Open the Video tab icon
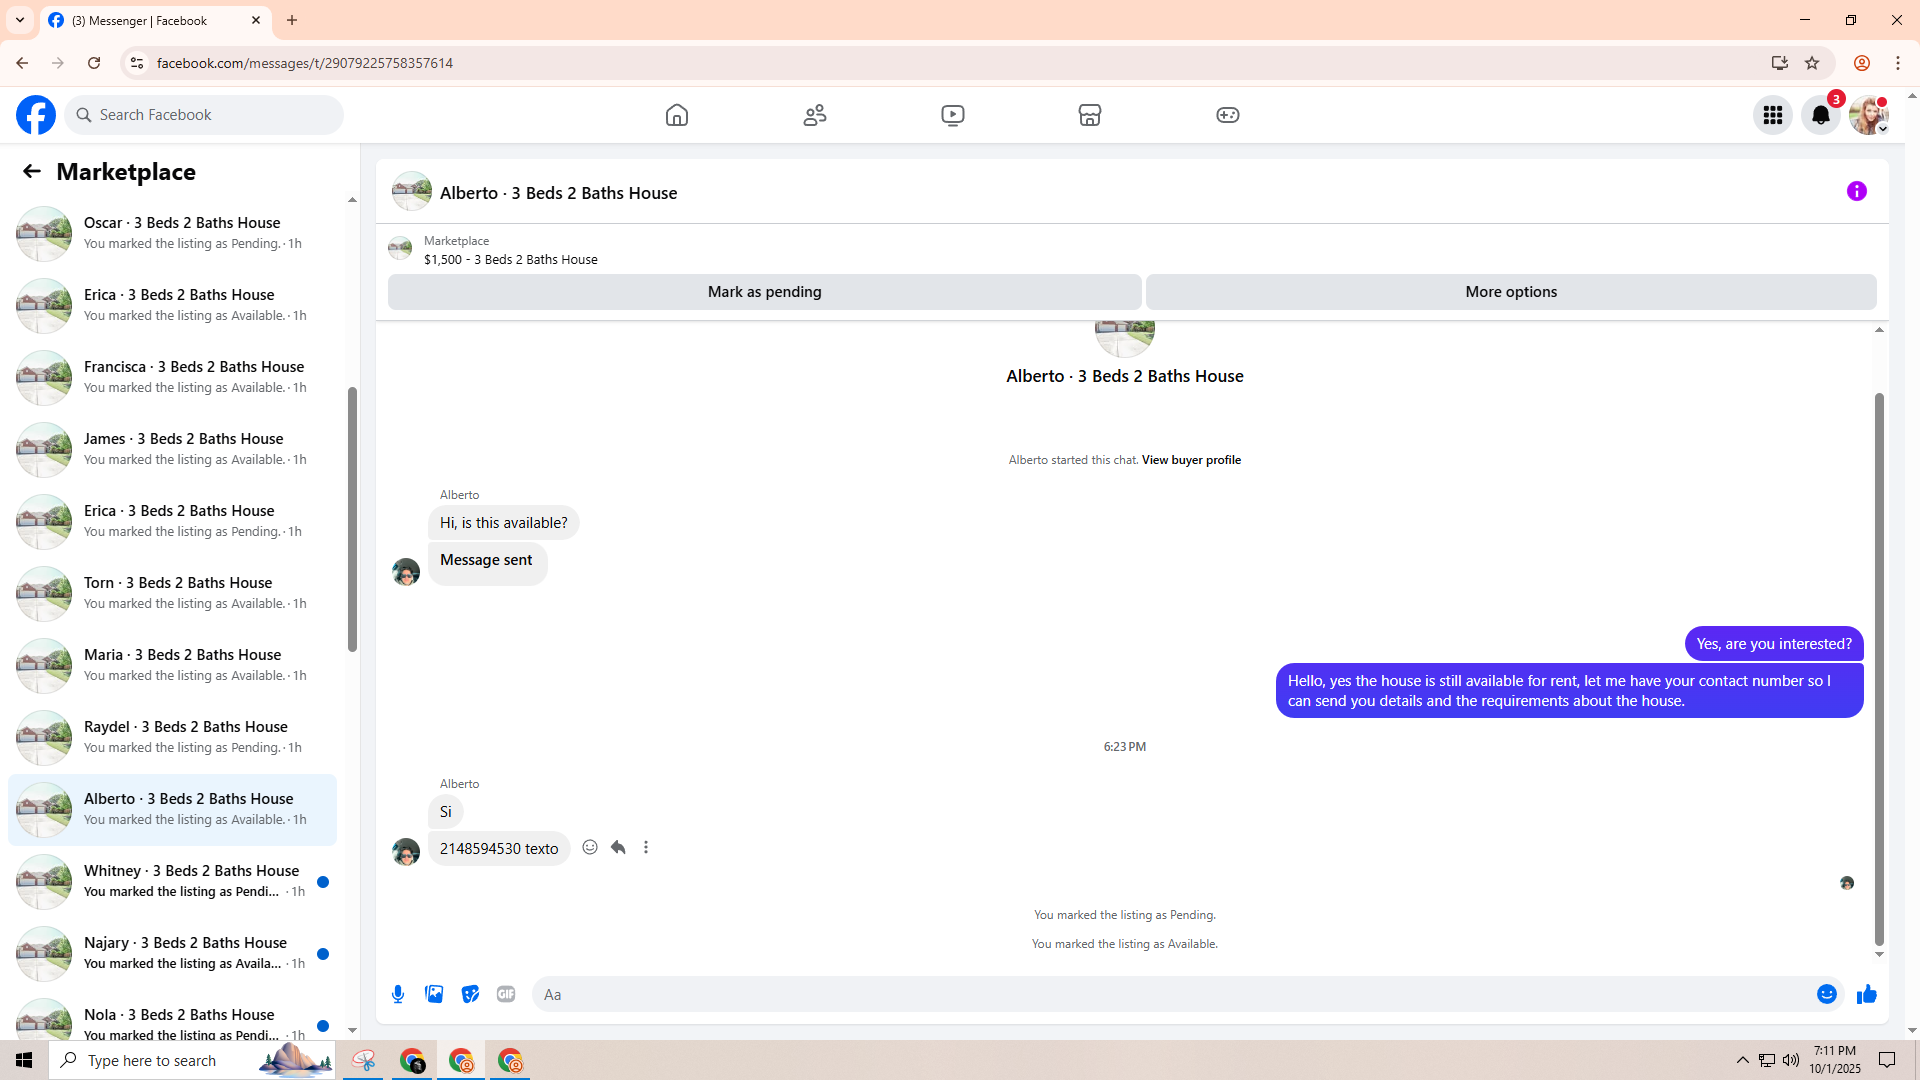This screenshot has width=1920, height=1080. tap(953, 115)
